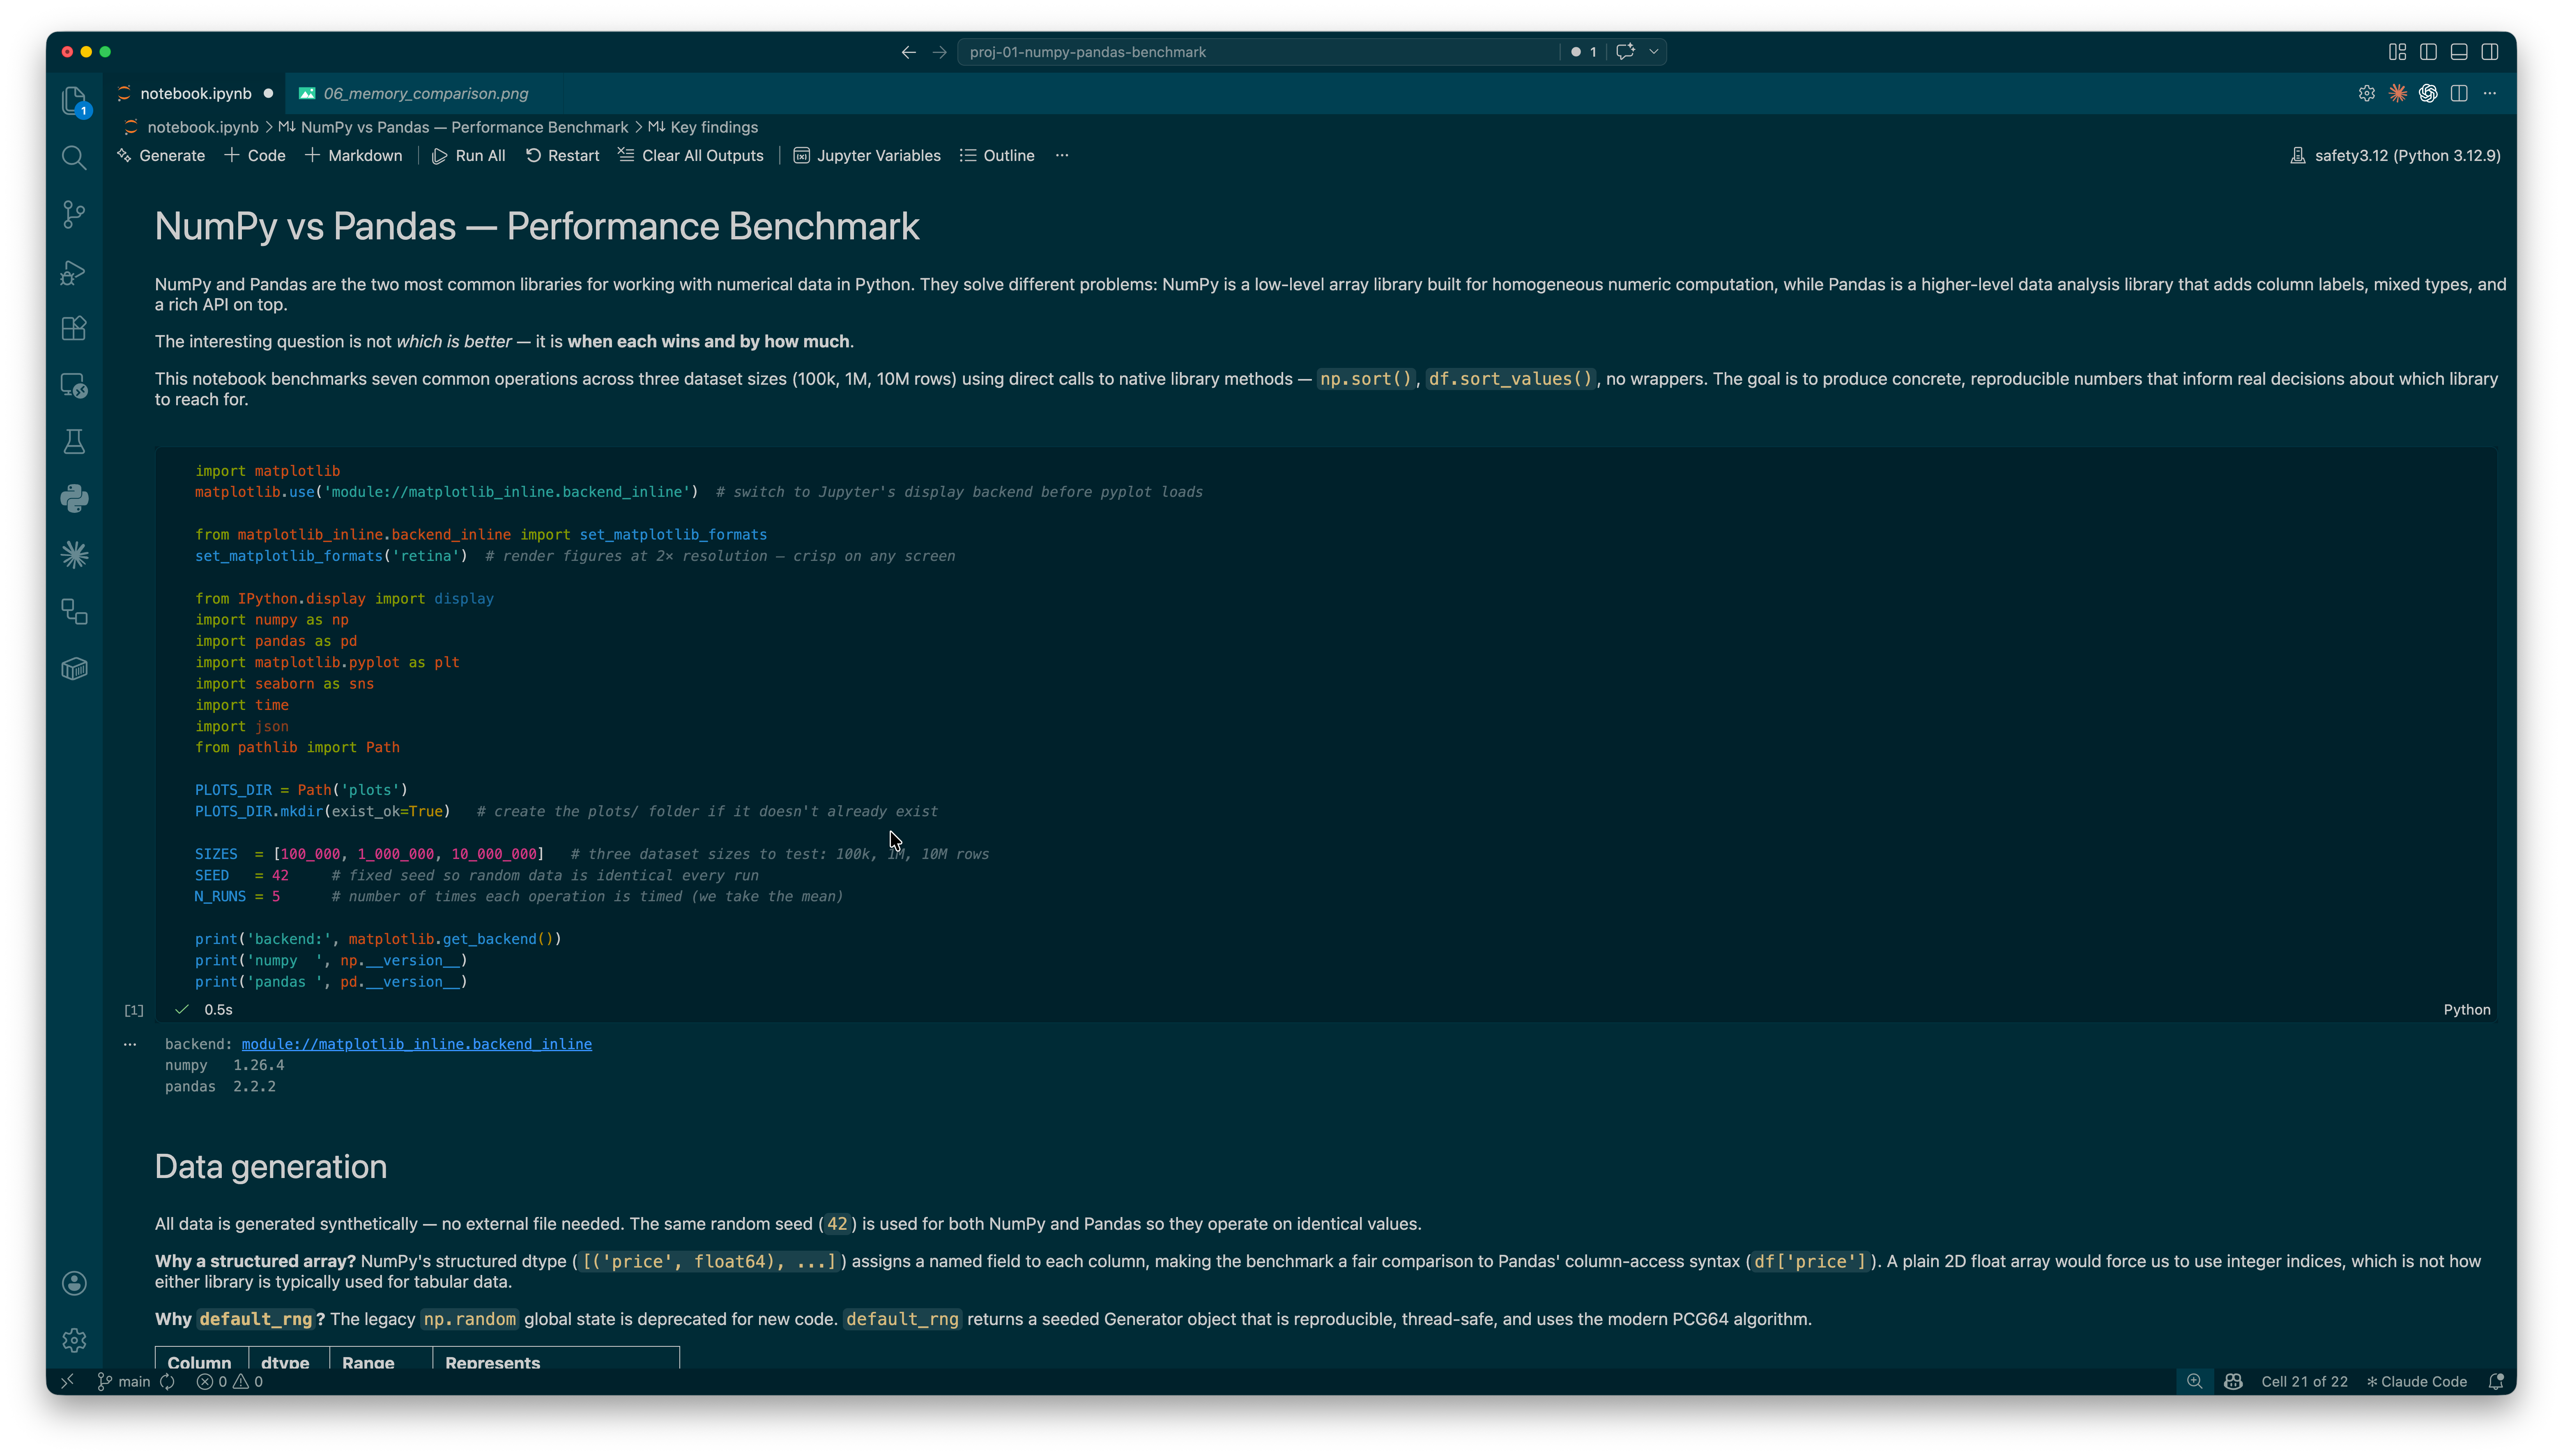Open the container box icon in the activity bar

pyautogui.click(x=74, y=668)
